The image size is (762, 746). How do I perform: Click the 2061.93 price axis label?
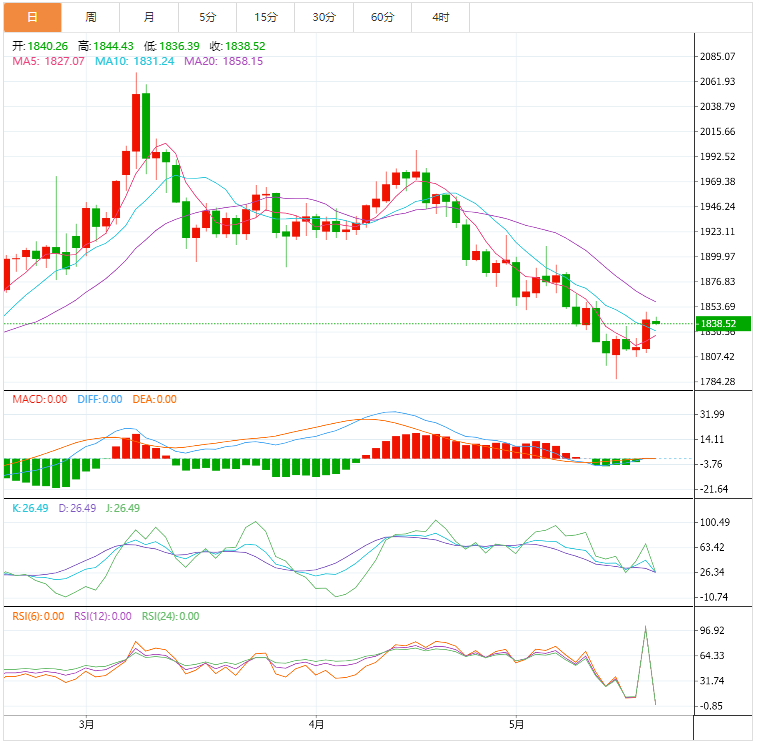pyautogui.click(x=717, y=82)
